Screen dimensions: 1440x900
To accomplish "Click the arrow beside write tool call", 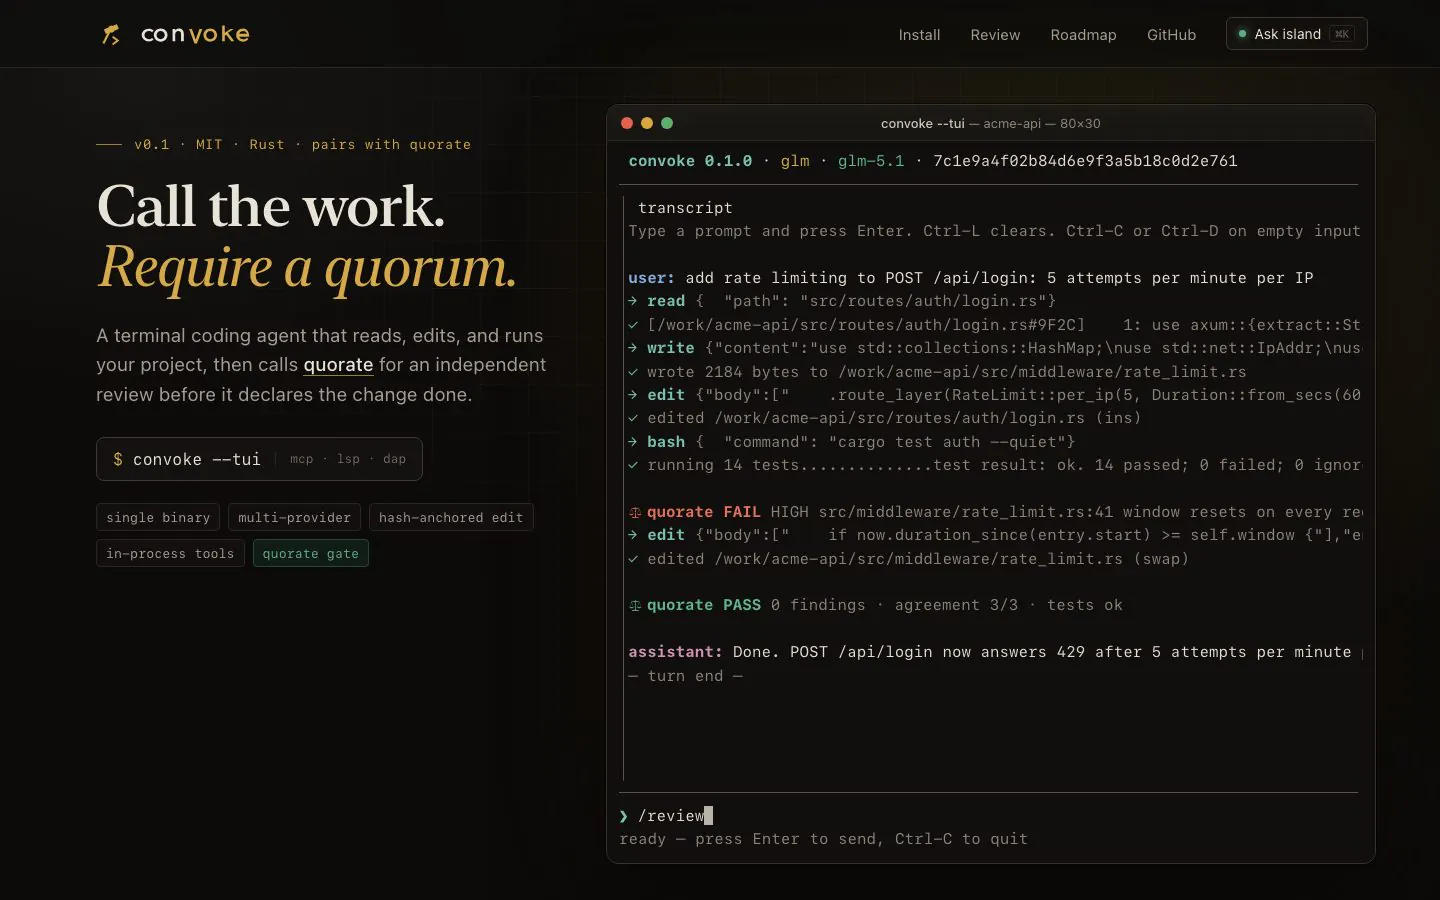I will [633, 348].
